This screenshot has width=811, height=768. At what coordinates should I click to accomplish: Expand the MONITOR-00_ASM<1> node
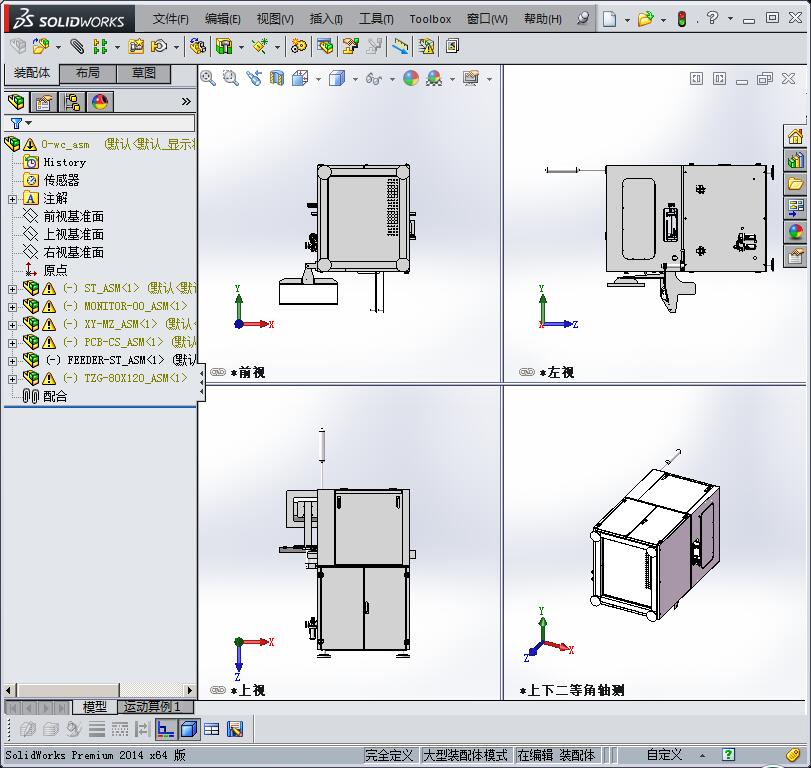tap(12, 307)
